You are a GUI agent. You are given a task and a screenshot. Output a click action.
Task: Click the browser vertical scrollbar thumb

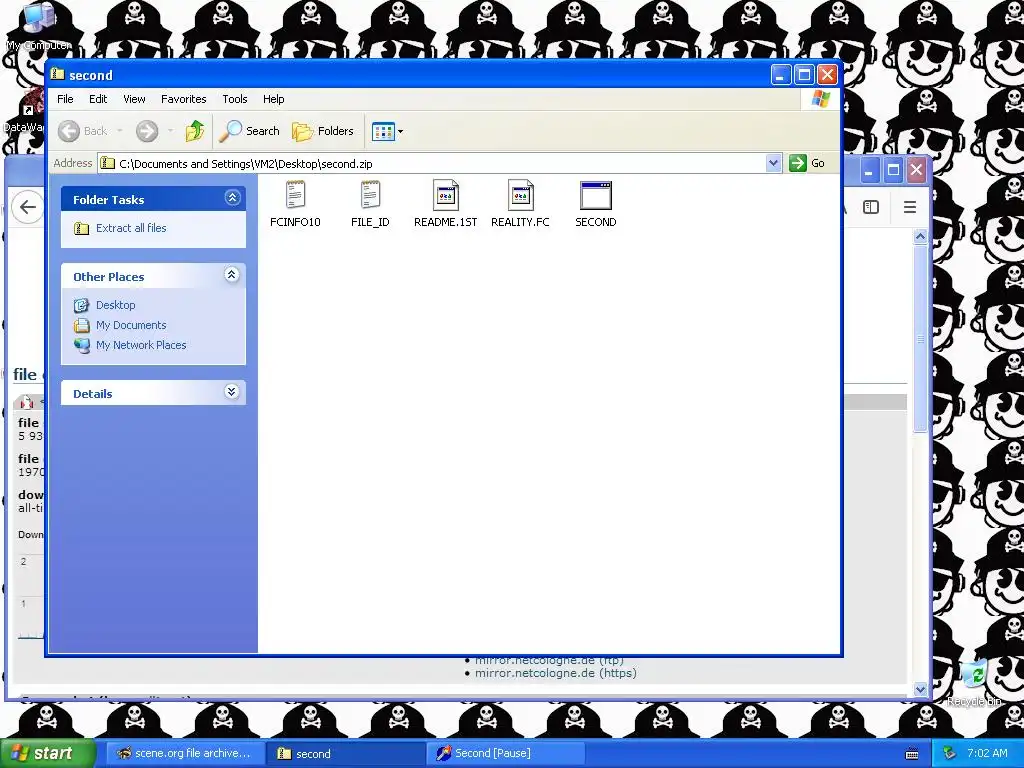(920, 338)
